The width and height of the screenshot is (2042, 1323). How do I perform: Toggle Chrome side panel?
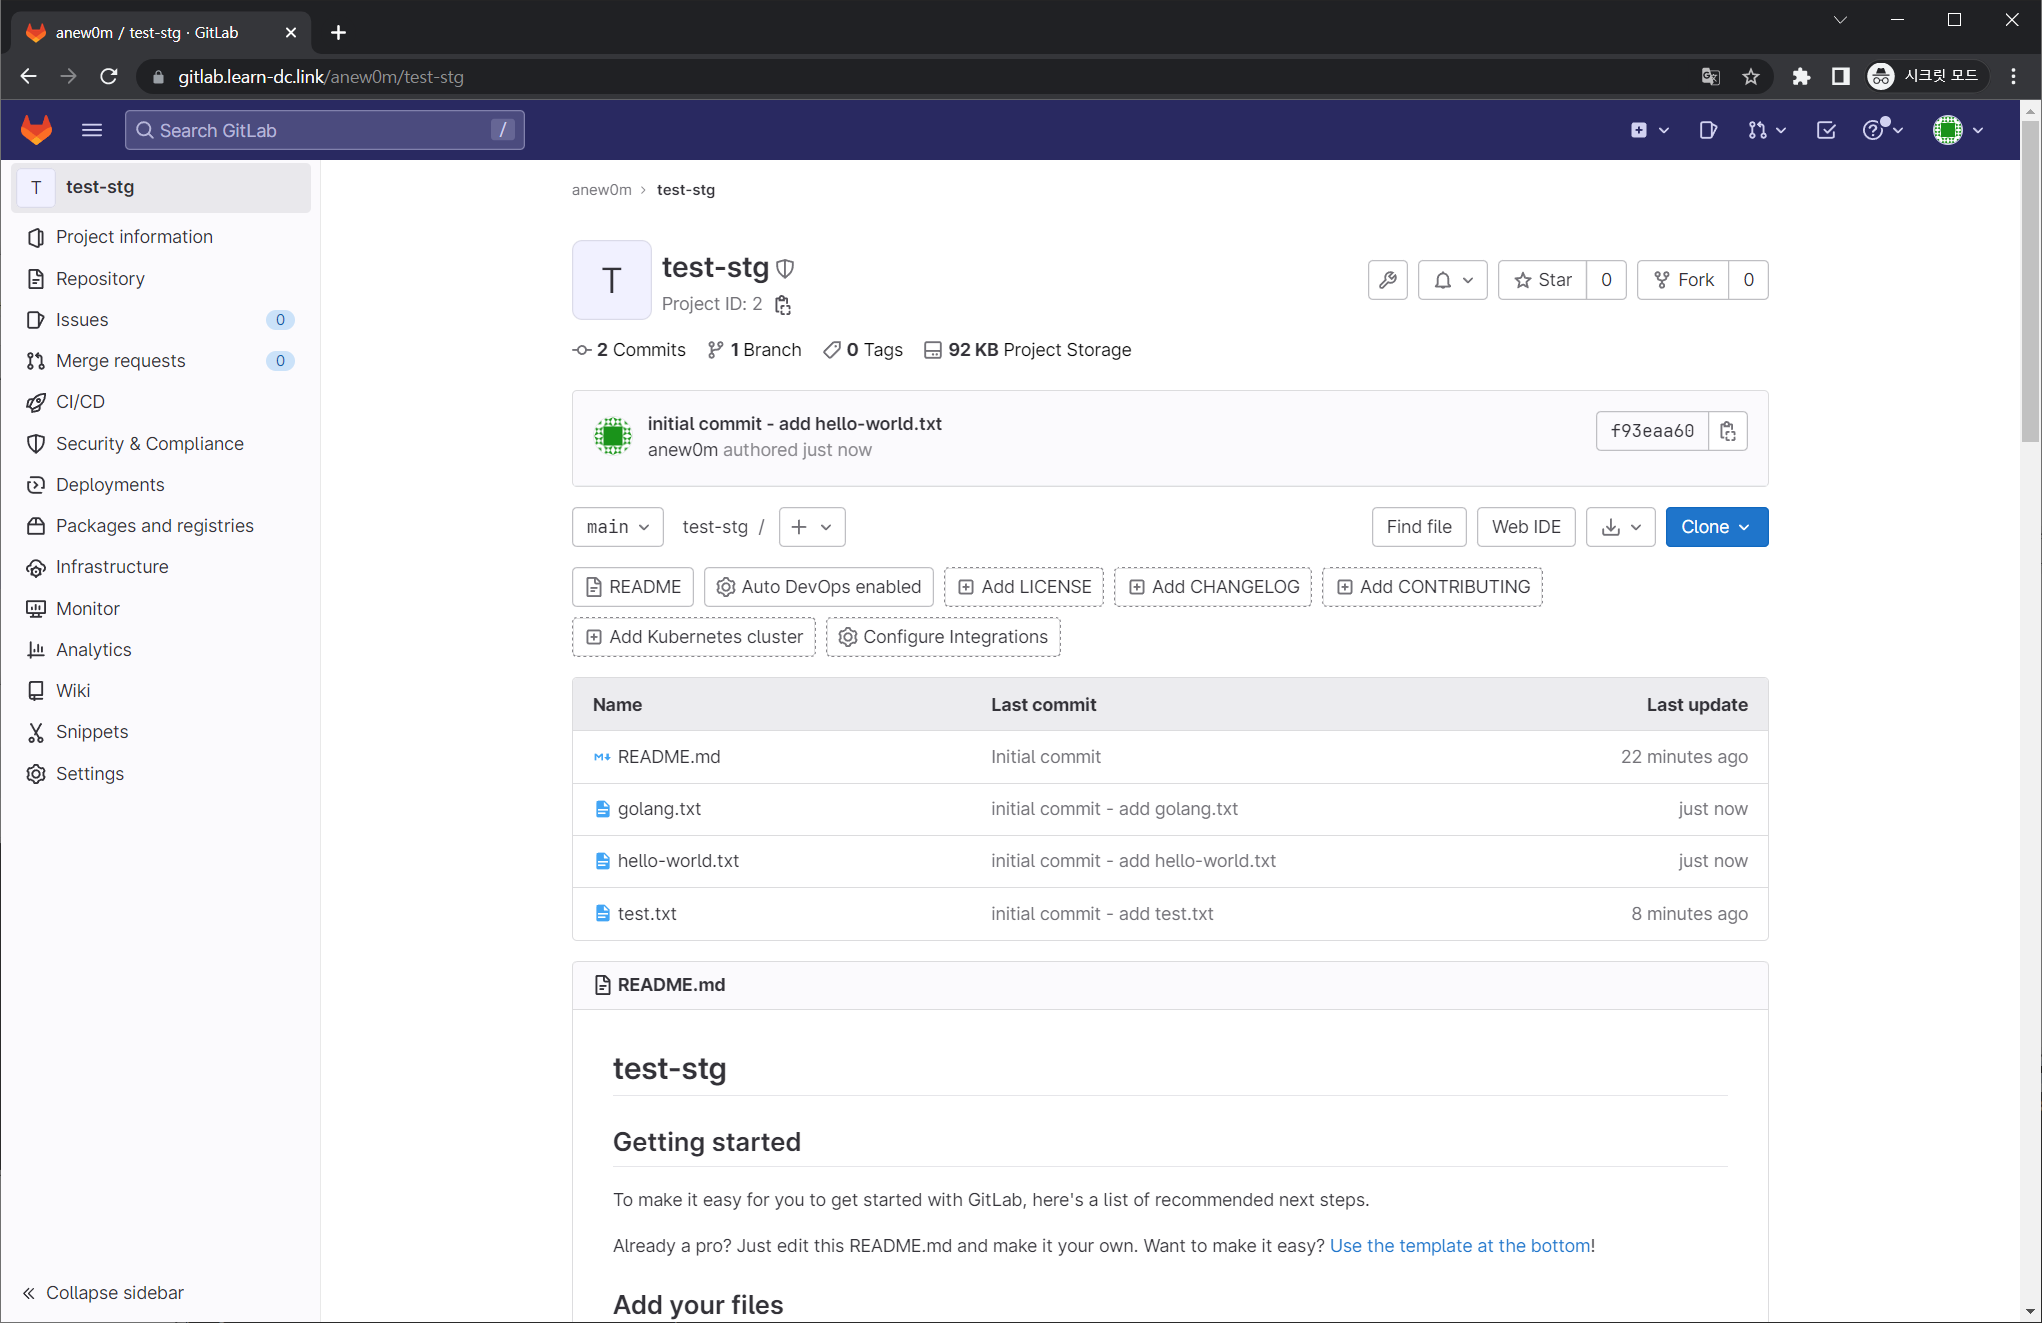pos(1840,77)
